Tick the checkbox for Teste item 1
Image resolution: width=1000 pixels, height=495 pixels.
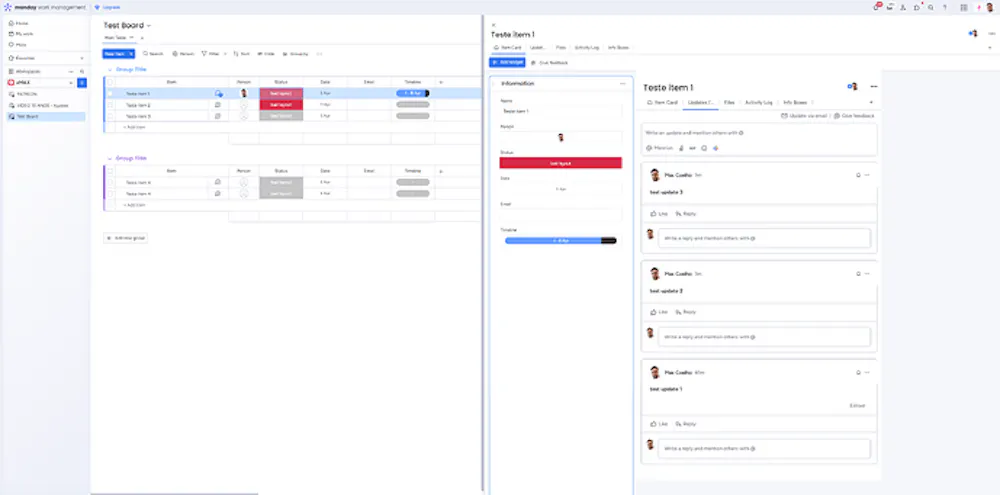click(110, 93)
